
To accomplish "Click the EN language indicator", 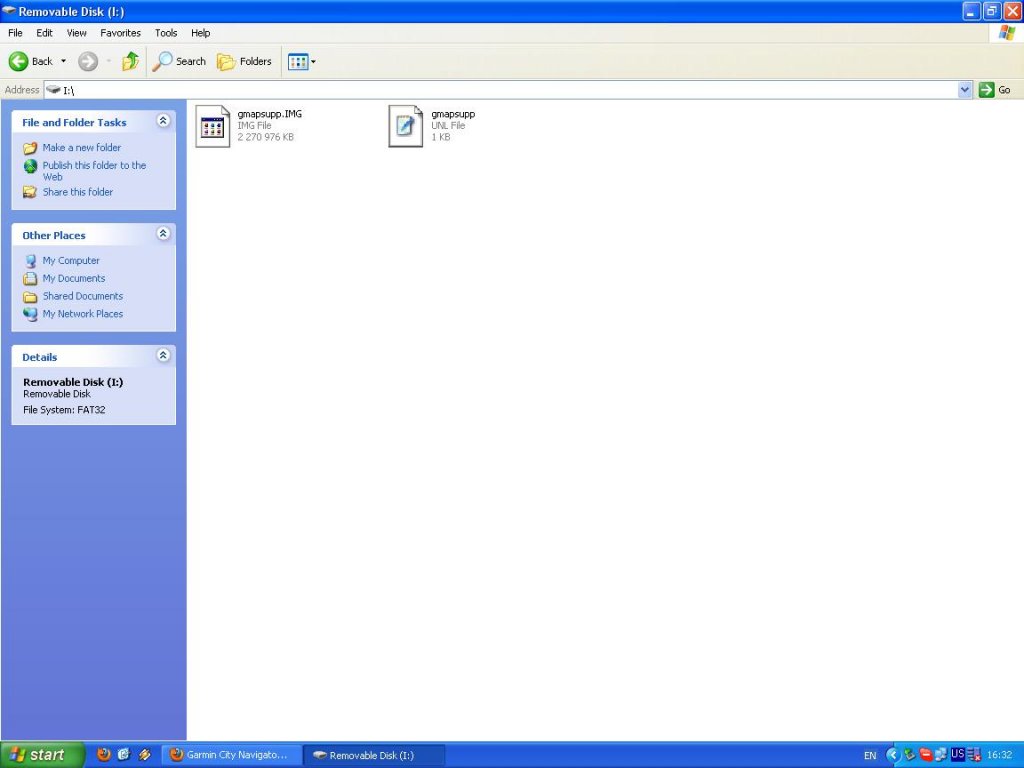I will pos(870,756).
